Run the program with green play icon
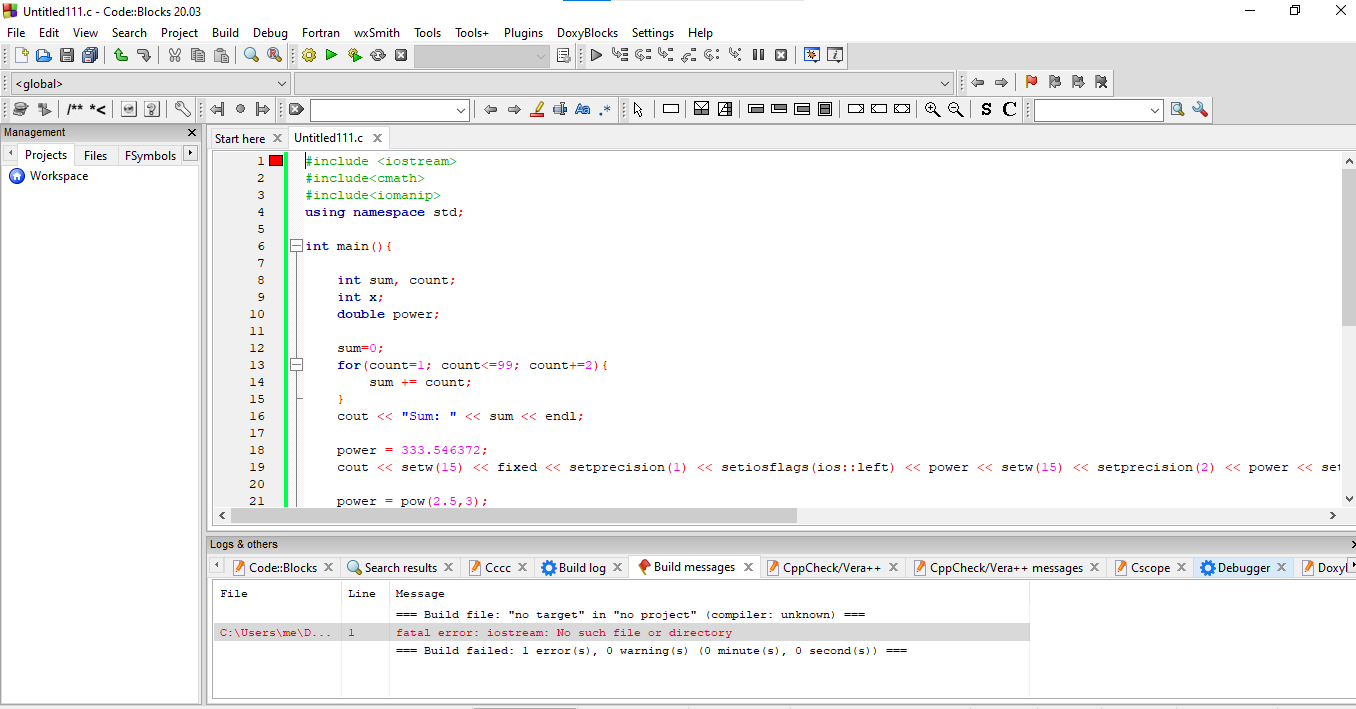 331,56
